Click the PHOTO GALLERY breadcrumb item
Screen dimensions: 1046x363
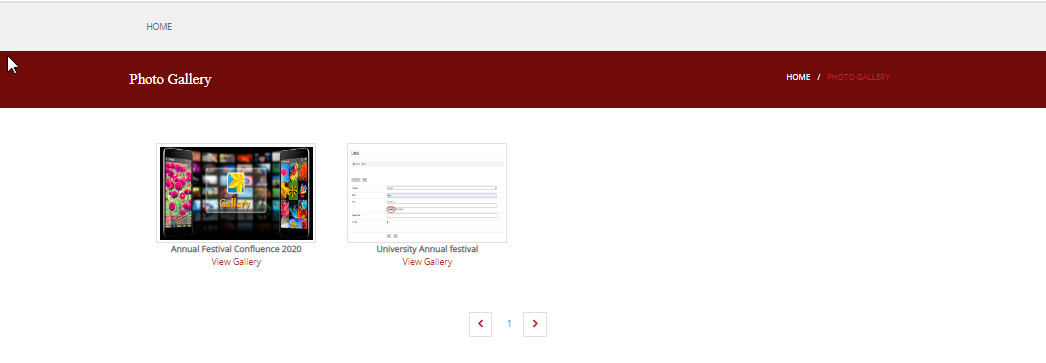click(858, 77)
